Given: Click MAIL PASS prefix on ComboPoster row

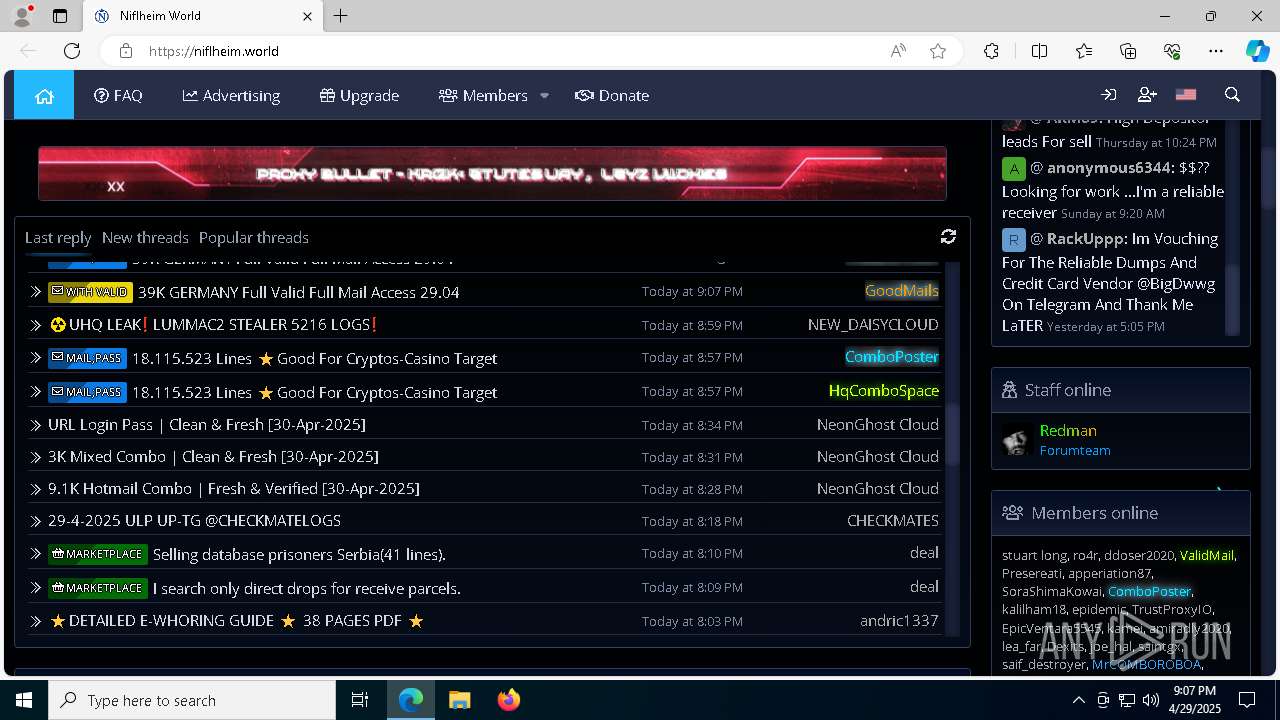Looking at the screenshot, I should (x=87, y=358).
